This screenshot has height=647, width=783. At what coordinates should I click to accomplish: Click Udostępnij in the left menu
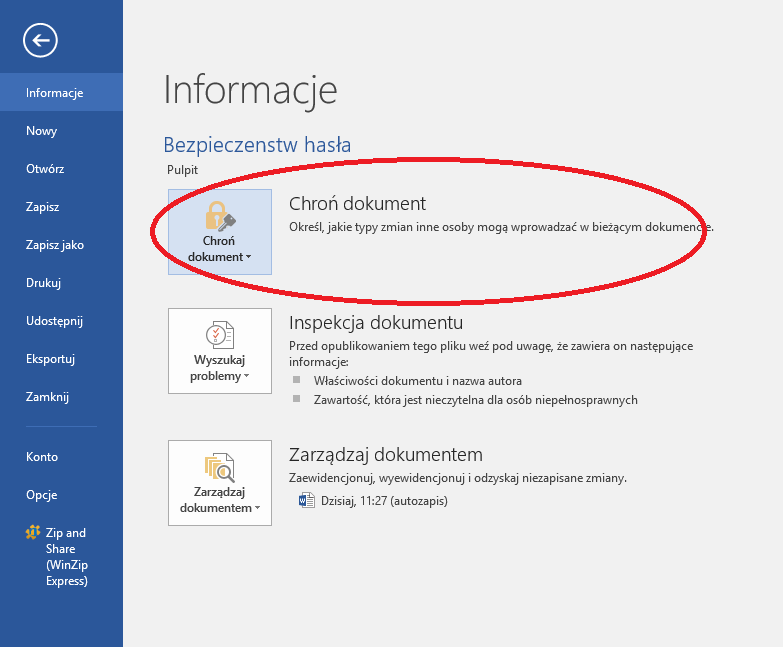tap(54, 321)
